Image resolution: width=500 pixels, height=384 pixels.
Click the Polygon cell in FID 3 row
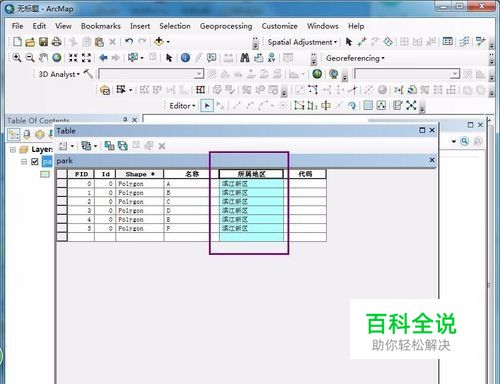point(140,210)
